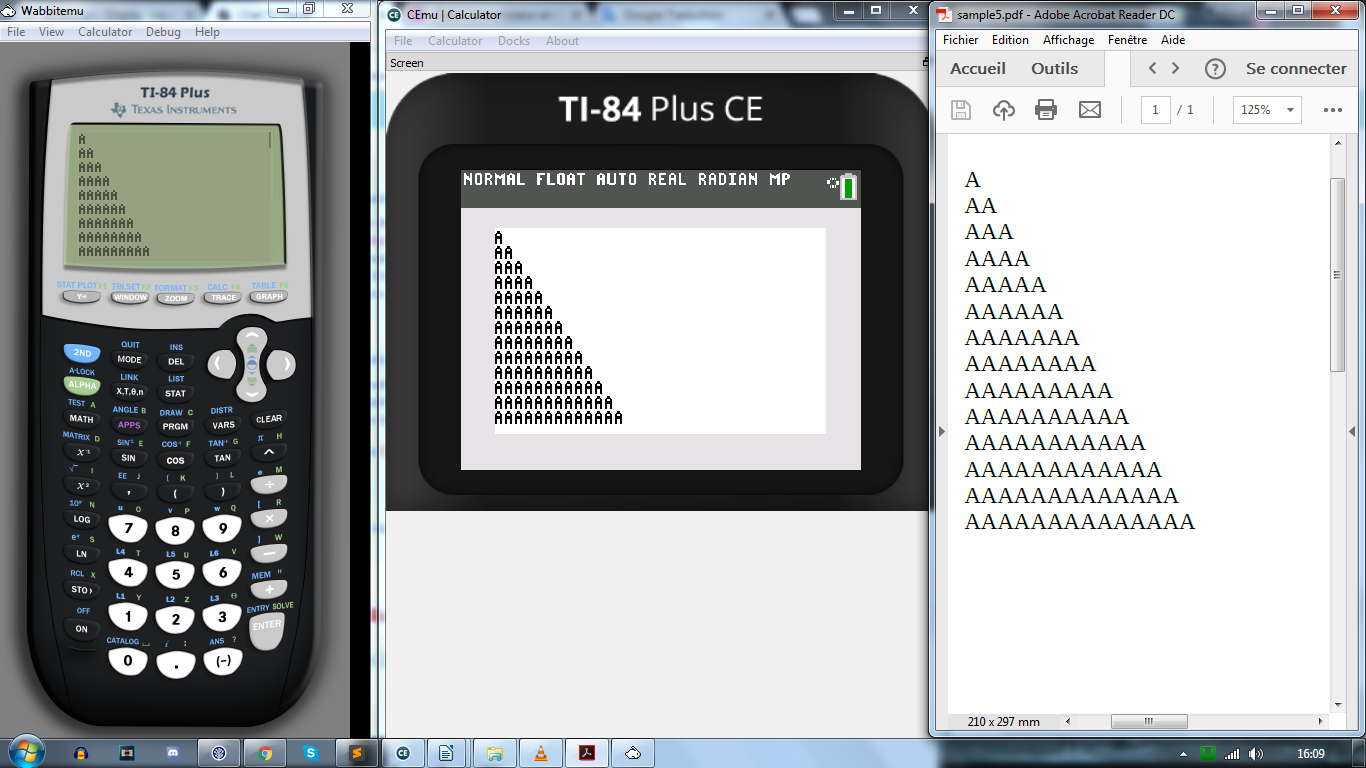Open the Acrobat Fichier menu
This screenshot has height=768, width=1366.
(960, 40)
